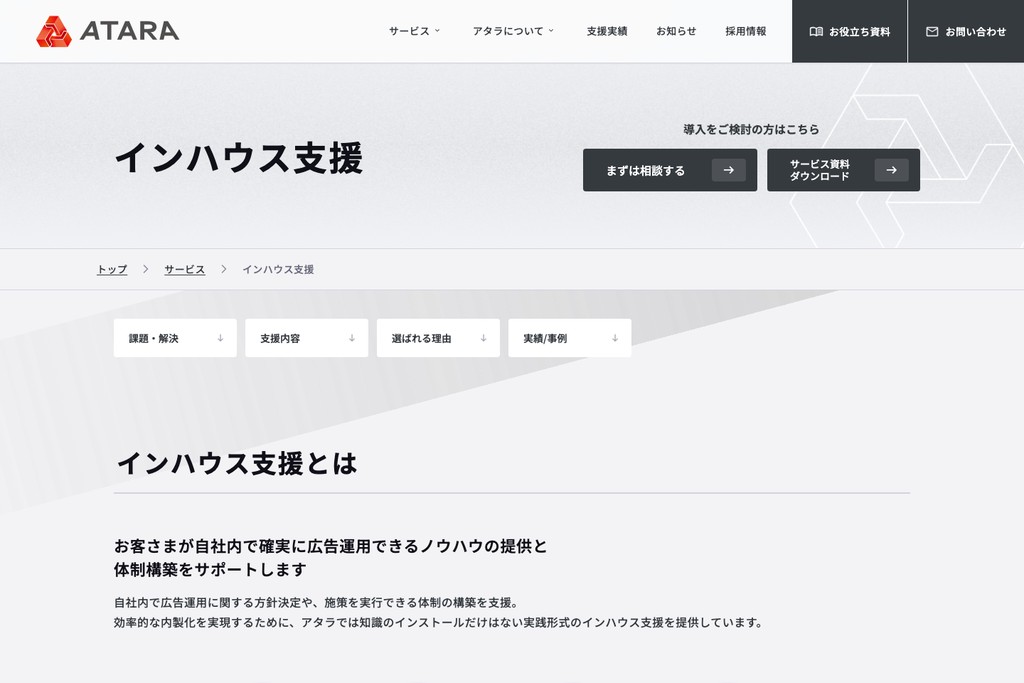Viewport: 1024px width, 683px height.
Task: Click the down arrow on 選ばれる理由
Action: pyautogui.click(x=483, y=338)
